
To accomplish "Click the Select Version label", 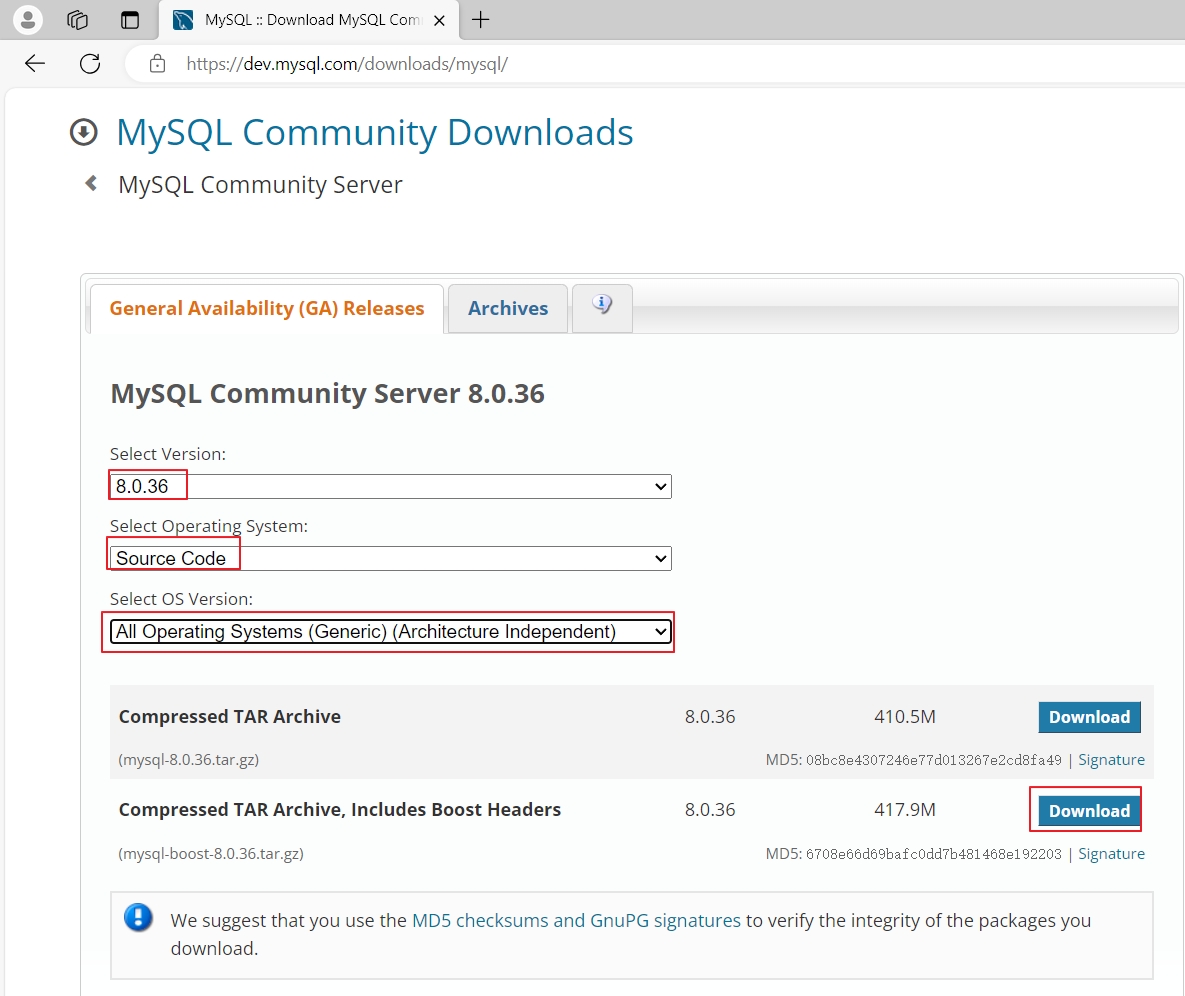I will coord(168,454).
